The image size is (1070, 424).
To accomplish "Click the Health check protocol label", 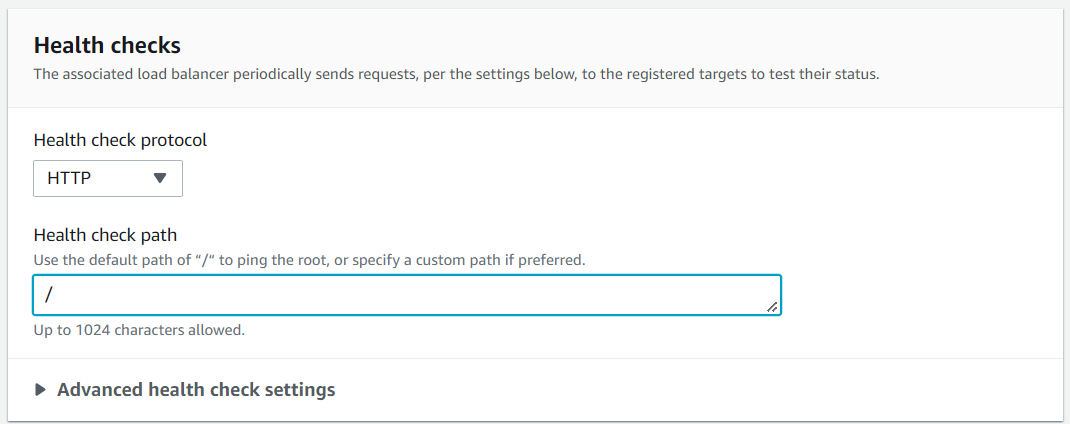I will coord(120,140).
